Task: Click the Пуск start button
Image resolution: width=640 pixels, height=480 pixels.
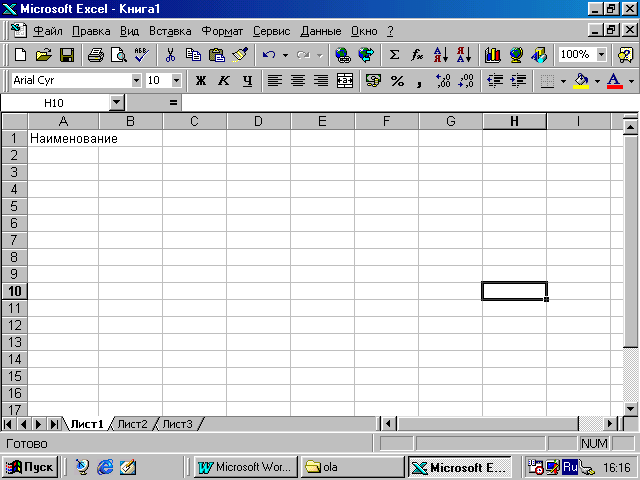Action: 30,467
